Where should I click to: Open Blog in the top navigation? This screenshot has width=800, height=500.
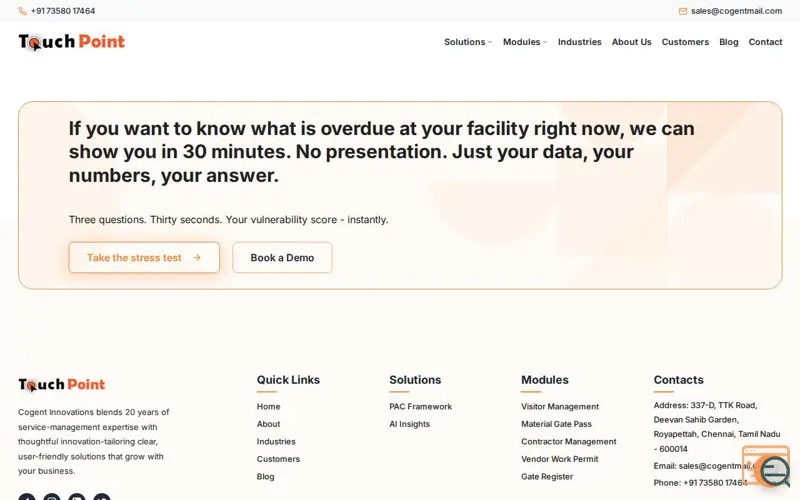[x=729, y=42]
